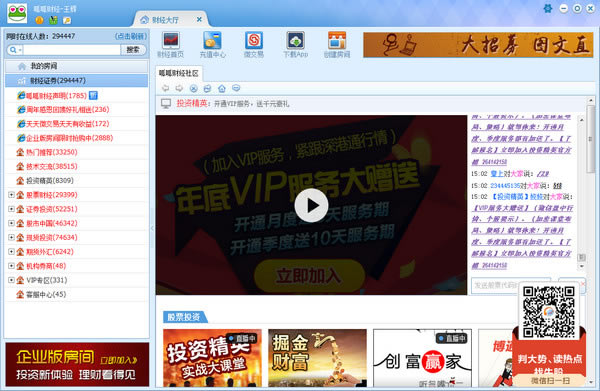The image size is (600, 391).
Task: Click in the room search field
Action: point(72,50)
